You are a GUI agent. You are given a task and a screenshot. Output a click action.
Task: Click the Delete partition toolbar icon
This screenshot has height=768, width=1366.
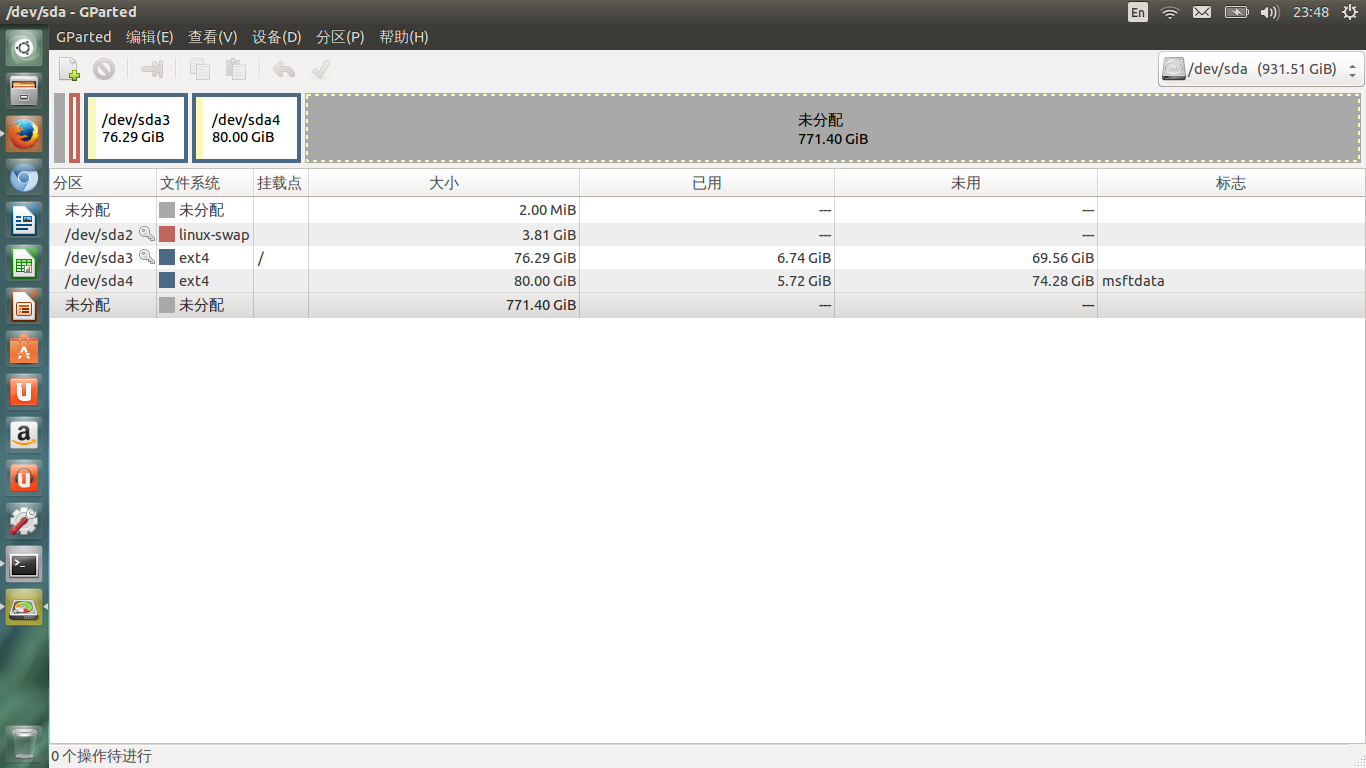(x=104, y=69)
